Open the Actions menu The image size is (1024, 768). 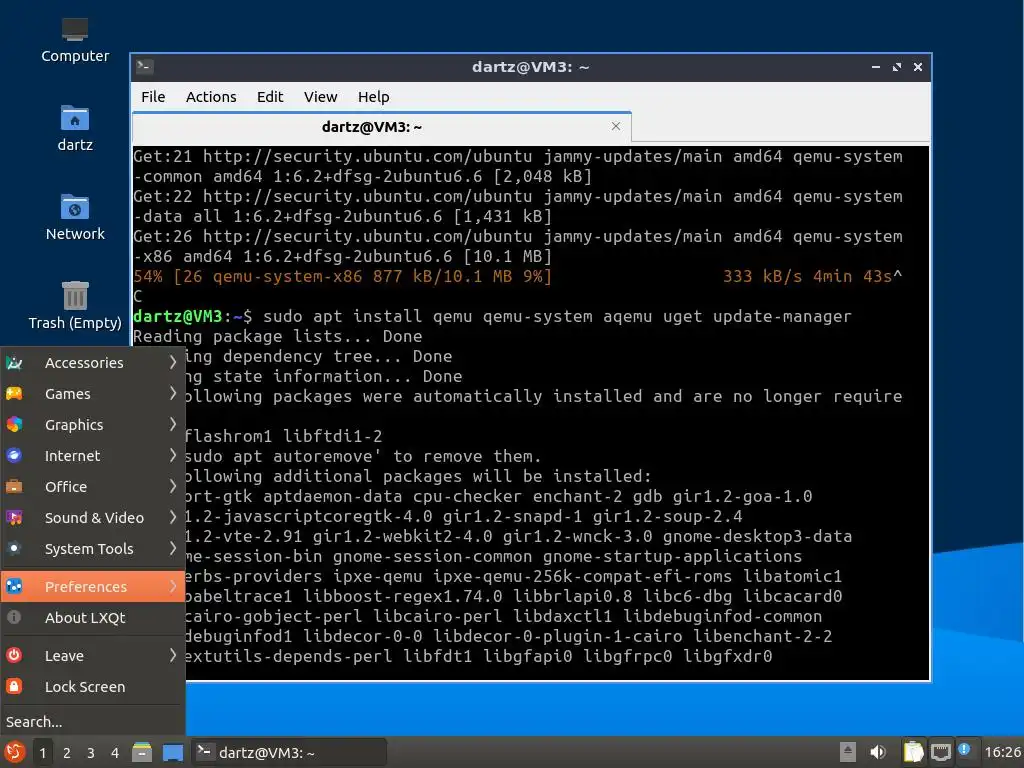click(211, 97)
